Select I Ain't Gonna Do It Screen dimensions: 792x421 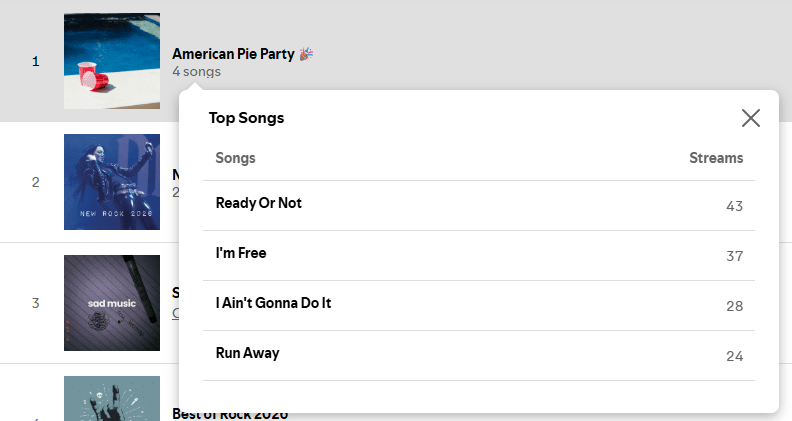(x=273, y=303)
